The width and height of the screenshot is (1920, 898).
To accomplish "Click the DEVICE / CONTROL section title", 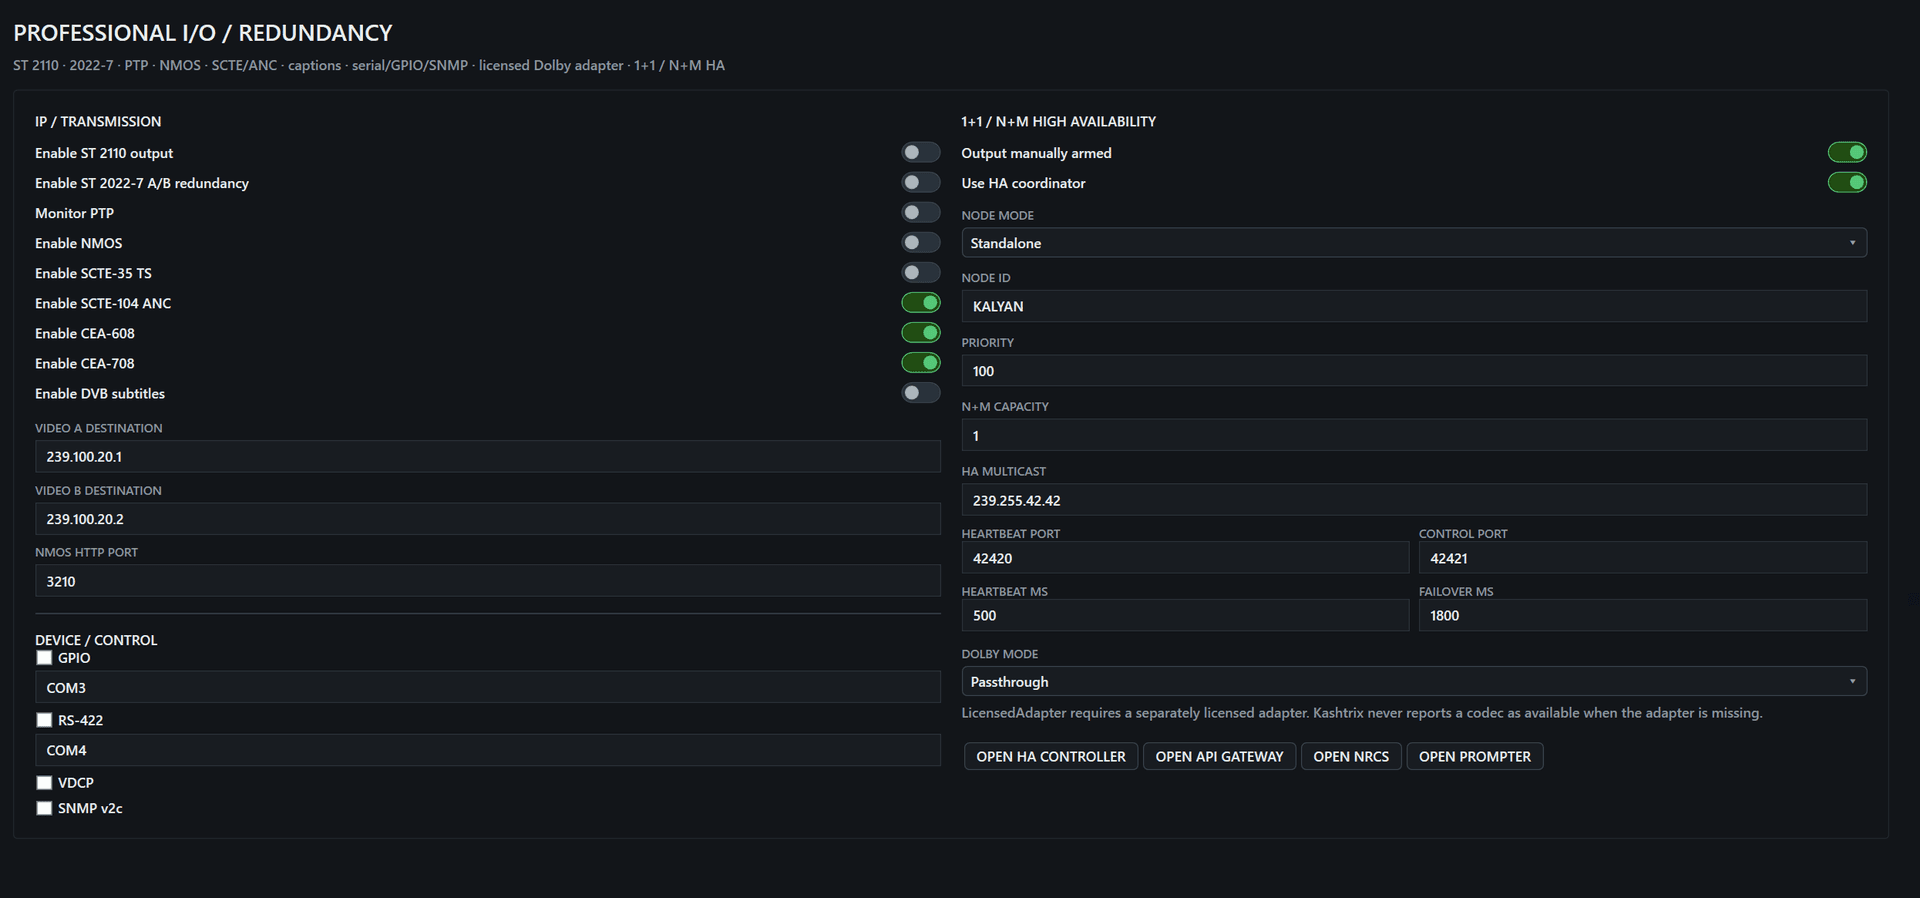I will point(96,640).
